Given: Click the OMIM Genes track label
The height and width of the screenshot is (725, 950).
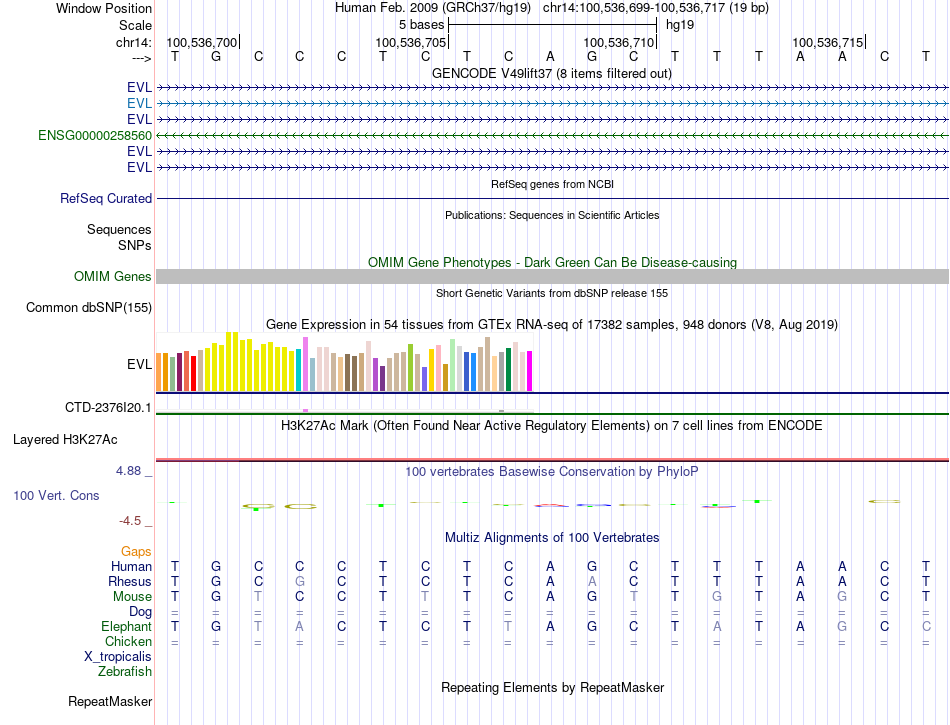Looking at the screenshot, I should 113,277.
